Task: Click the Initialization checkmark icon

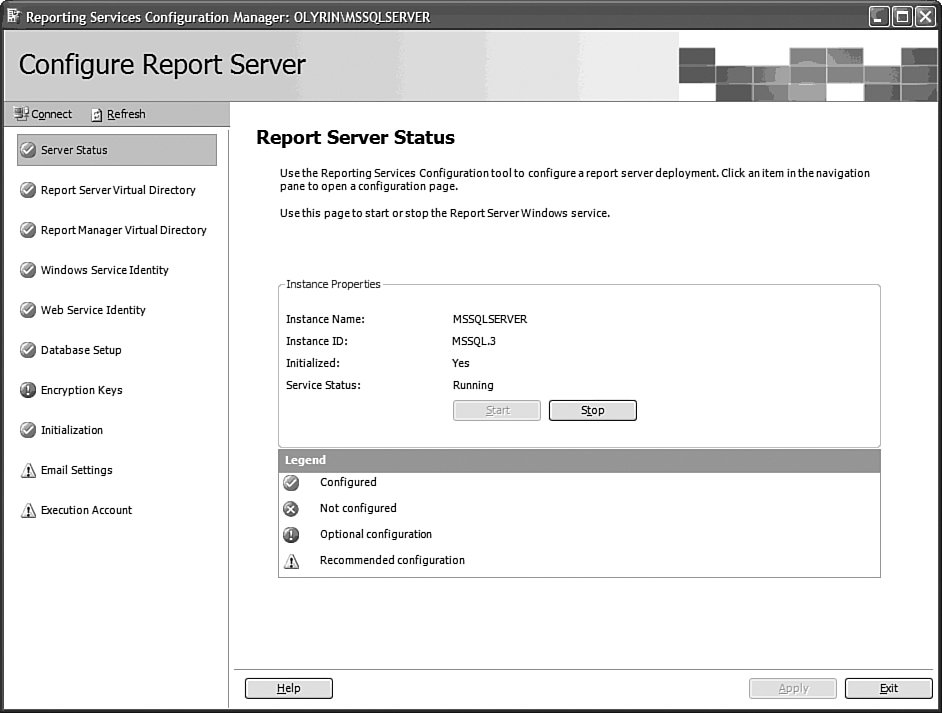Action: tap(28, 430)
